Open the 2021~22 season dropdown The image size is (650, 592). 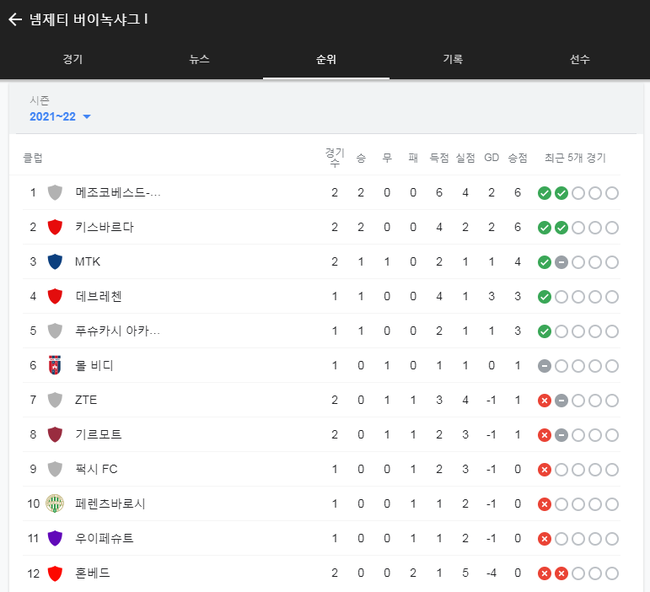click(60, 116)
